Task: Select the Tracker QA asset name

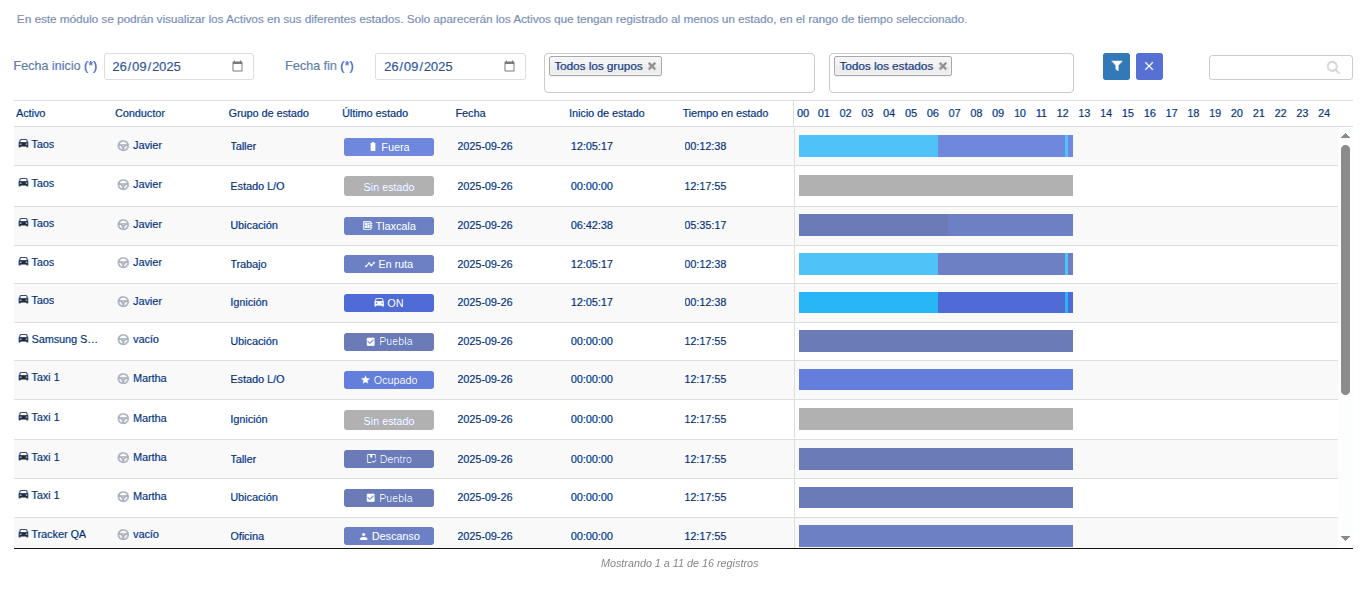Action: coord(59,534)
